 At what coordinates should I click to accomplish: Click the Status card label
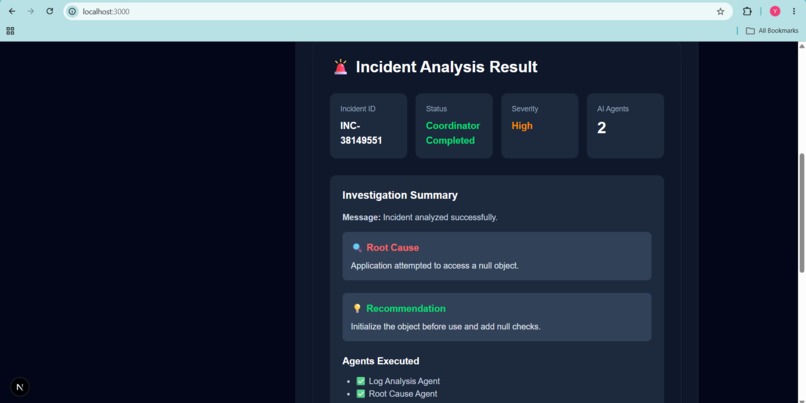[x=436, y=109]
